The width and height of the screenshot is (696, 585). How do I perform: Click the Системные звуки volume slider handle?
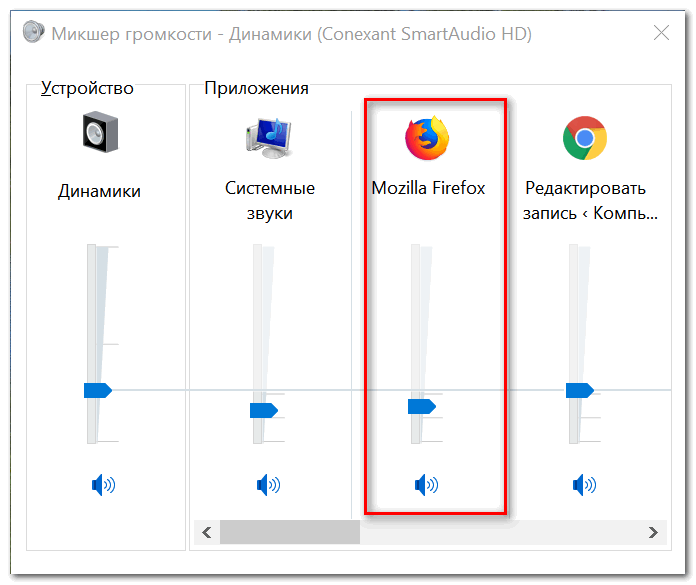point(264,411)
